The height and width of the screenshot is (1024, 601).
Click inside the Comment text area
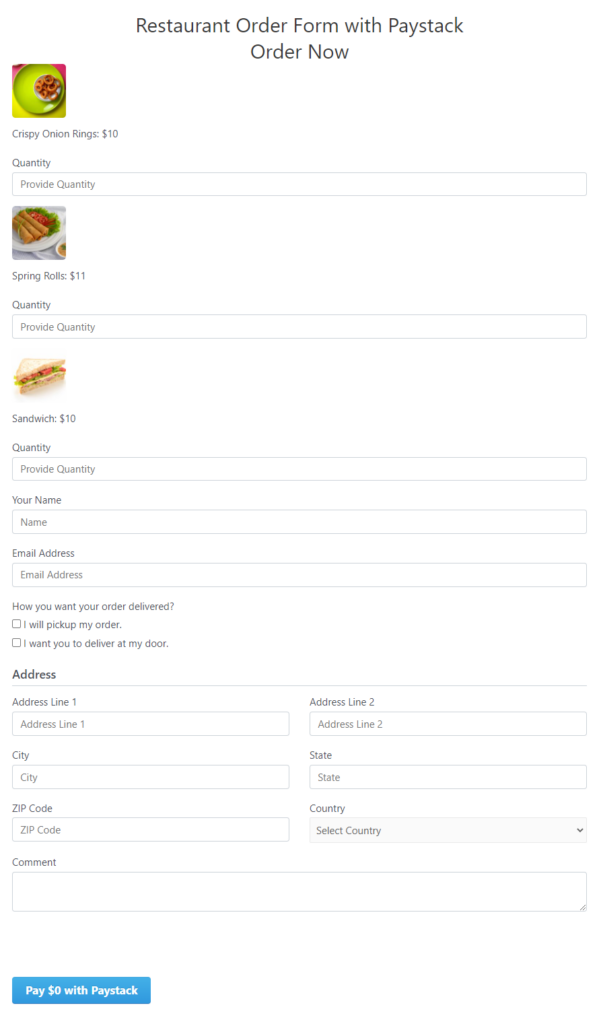(299, 891)
